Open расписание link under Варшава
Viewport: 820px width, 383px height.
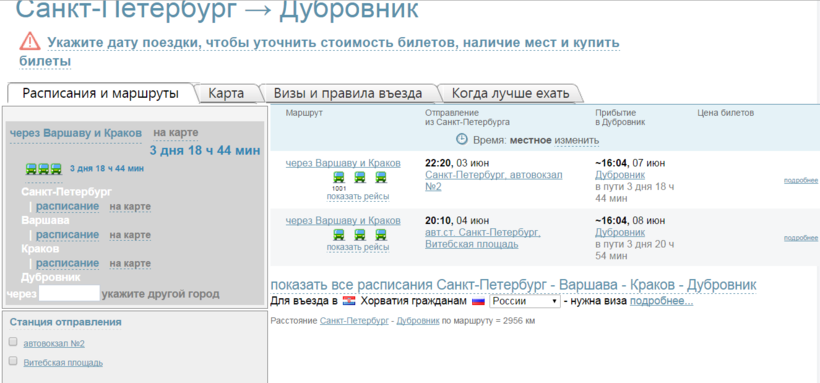tap(67, 234)
